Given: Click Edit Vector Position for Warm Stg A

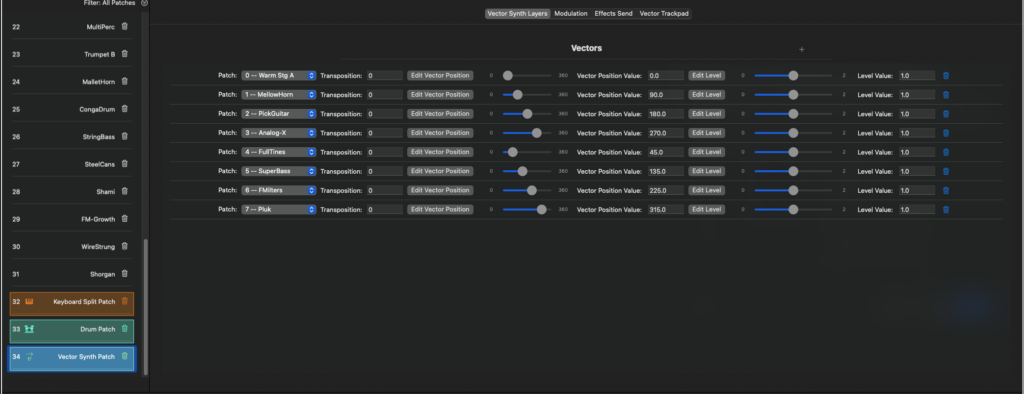Looking at the screenshot, I should 440,76.
